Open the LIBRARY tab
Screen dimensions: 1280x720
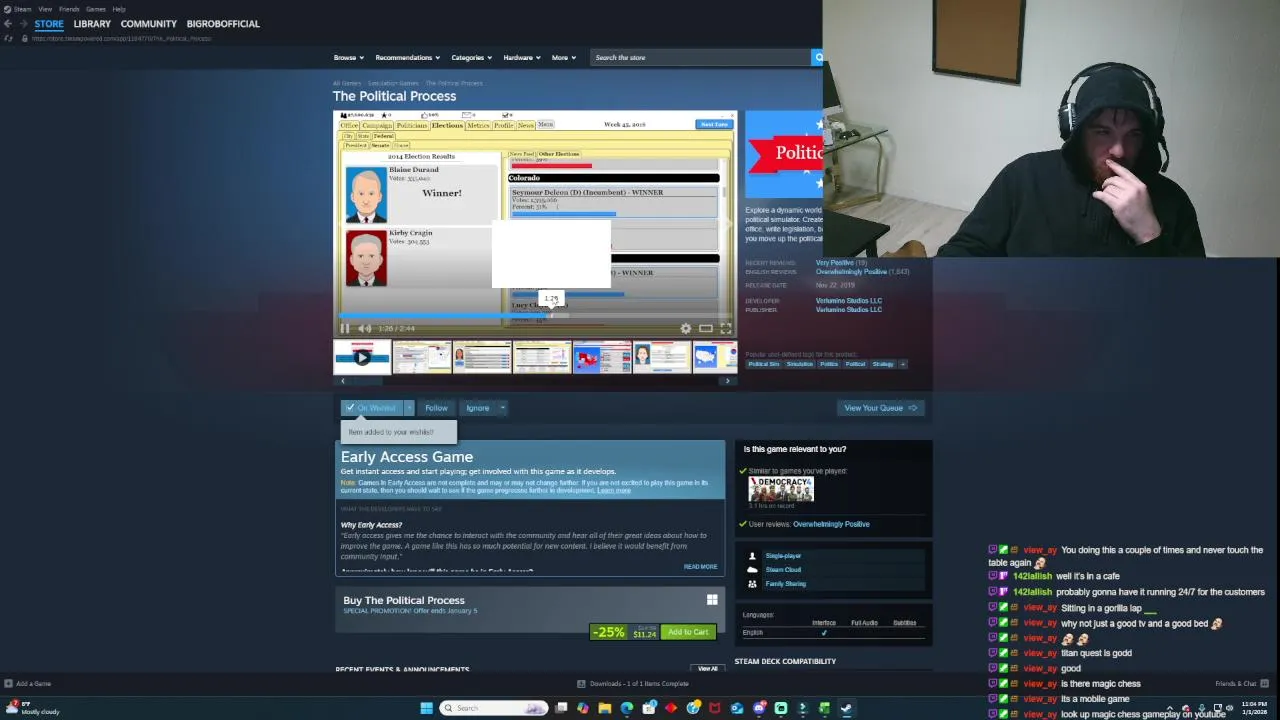(x=92, y=24)
